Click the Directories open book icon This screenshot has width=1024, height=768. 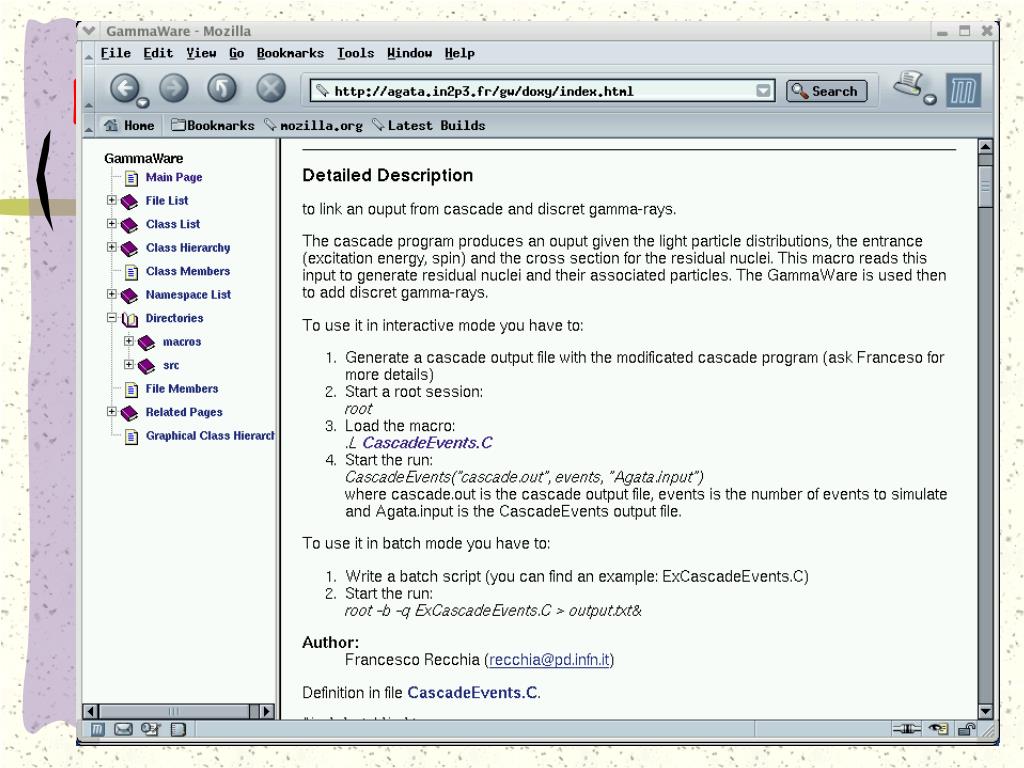coord(130,319)
